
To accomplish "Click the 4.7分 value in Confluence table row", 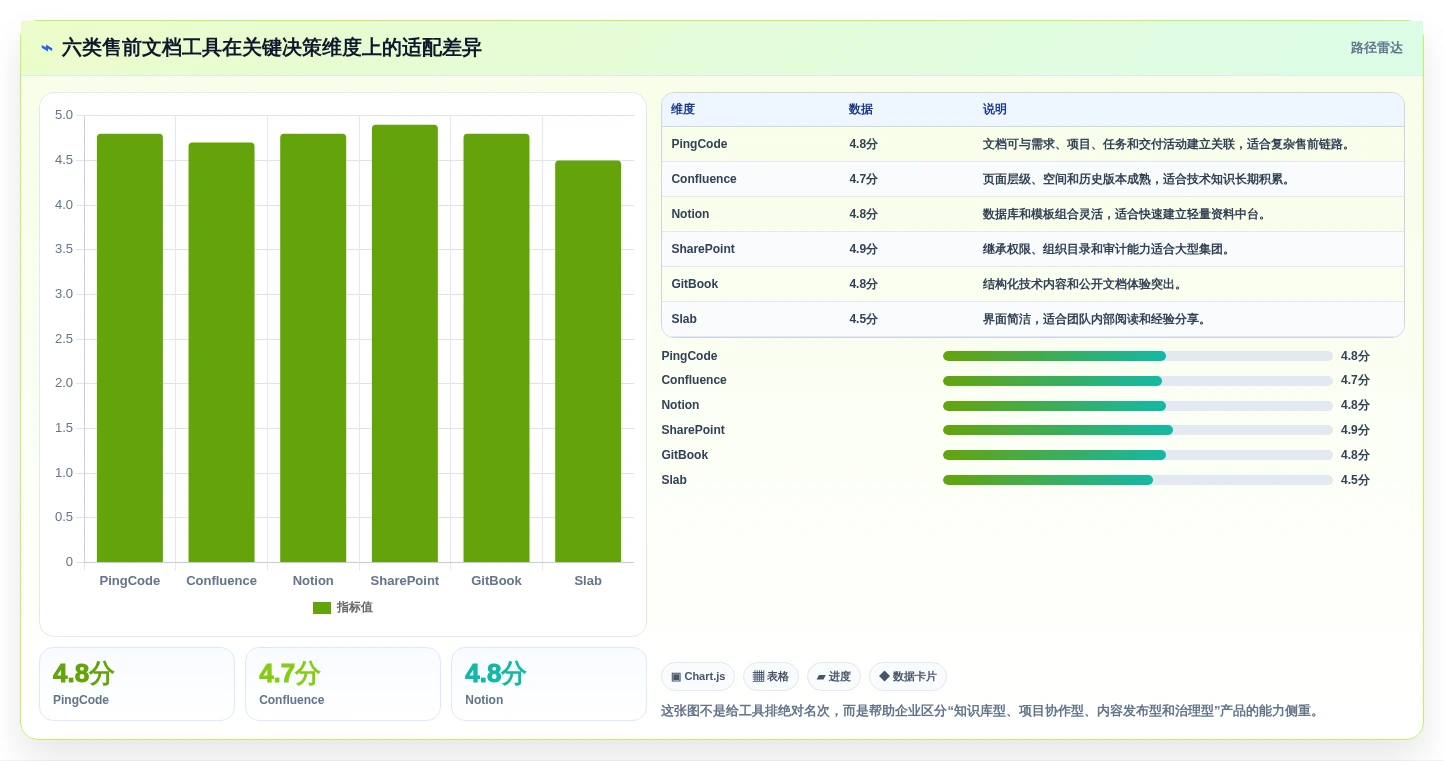I will pos(864,179).
